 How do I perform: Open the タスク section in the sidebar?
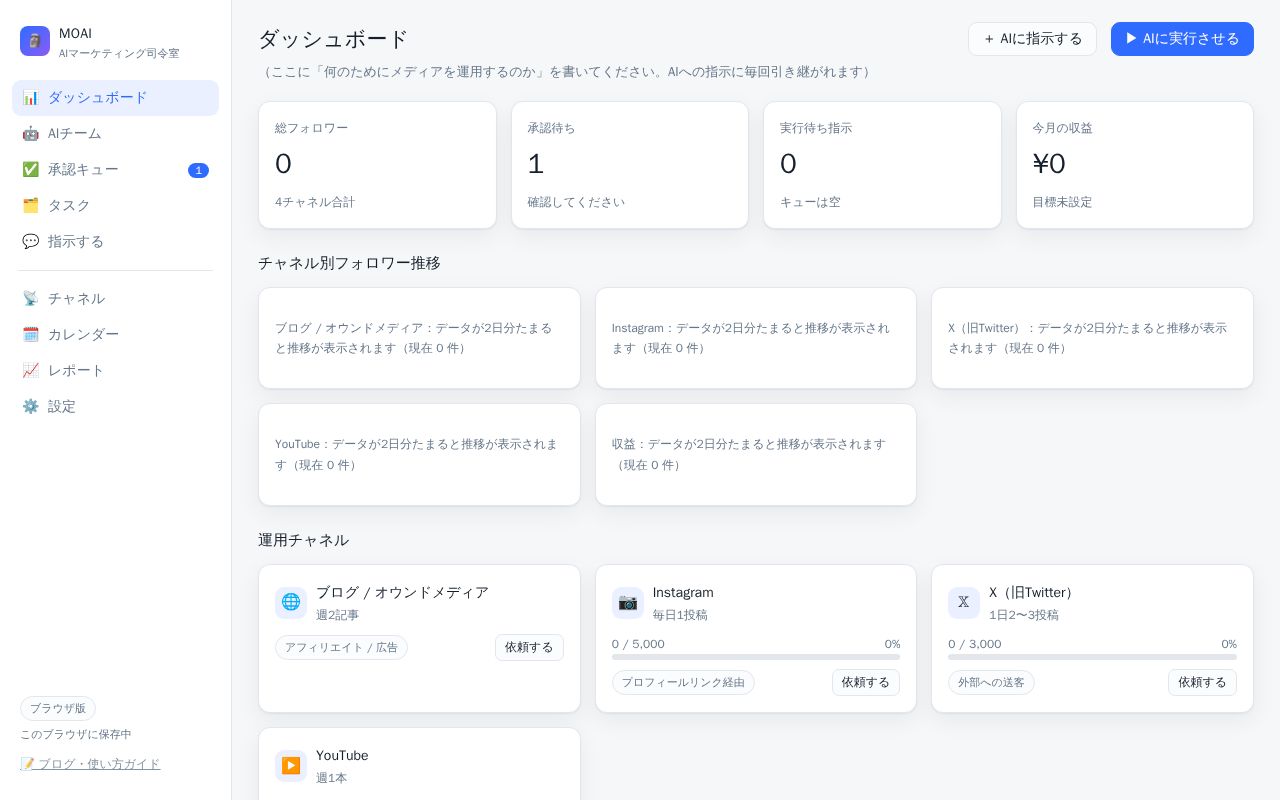point(115,206)
